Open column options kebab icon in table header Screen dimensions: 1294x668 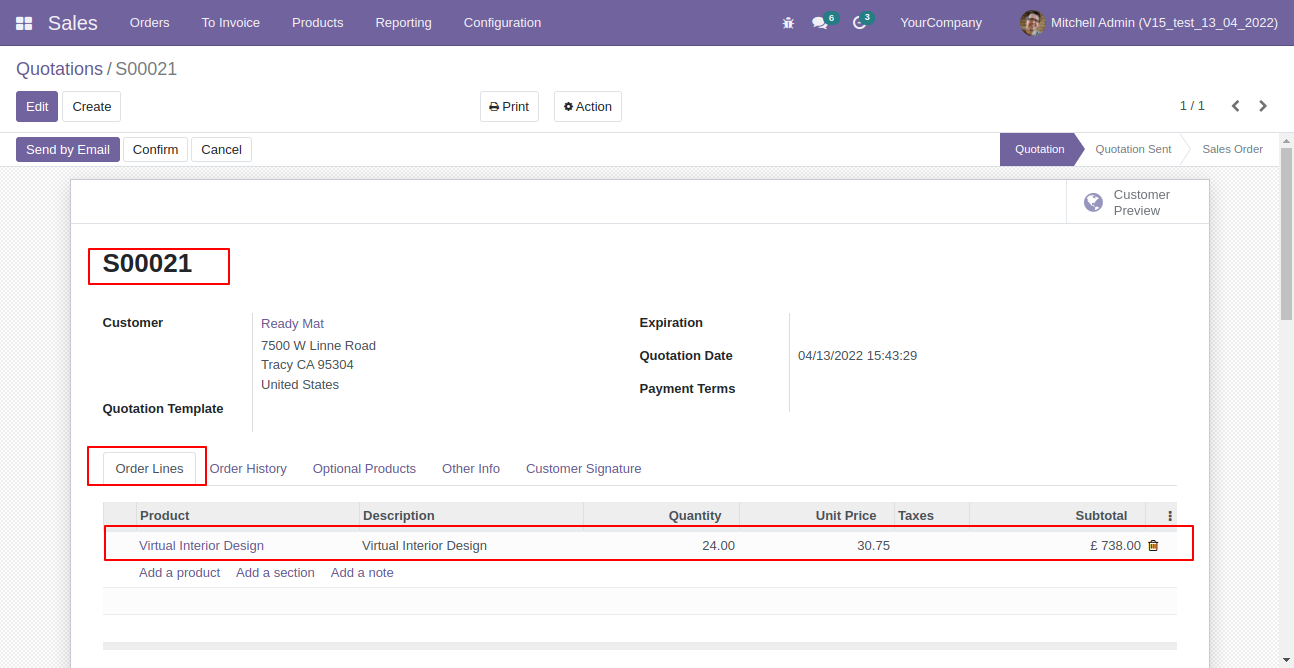tap(1170, 516)
